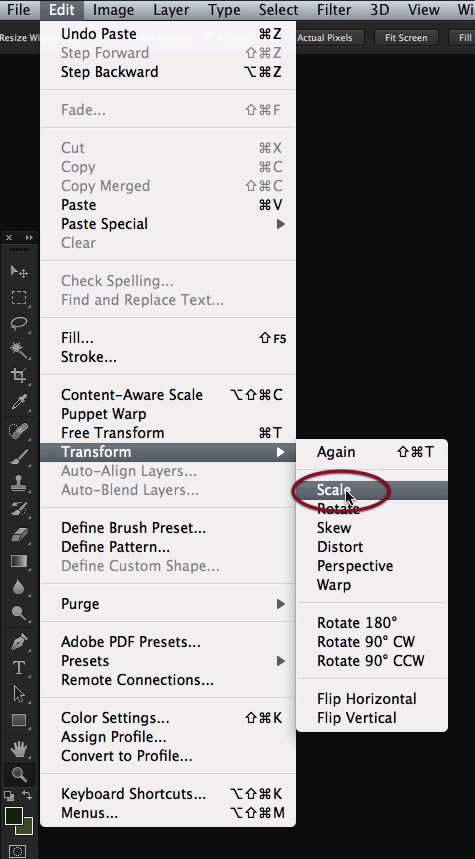This screenshot has height=859, width=475.
Task: Swap foreground and background colors
Action: (27, 795)
